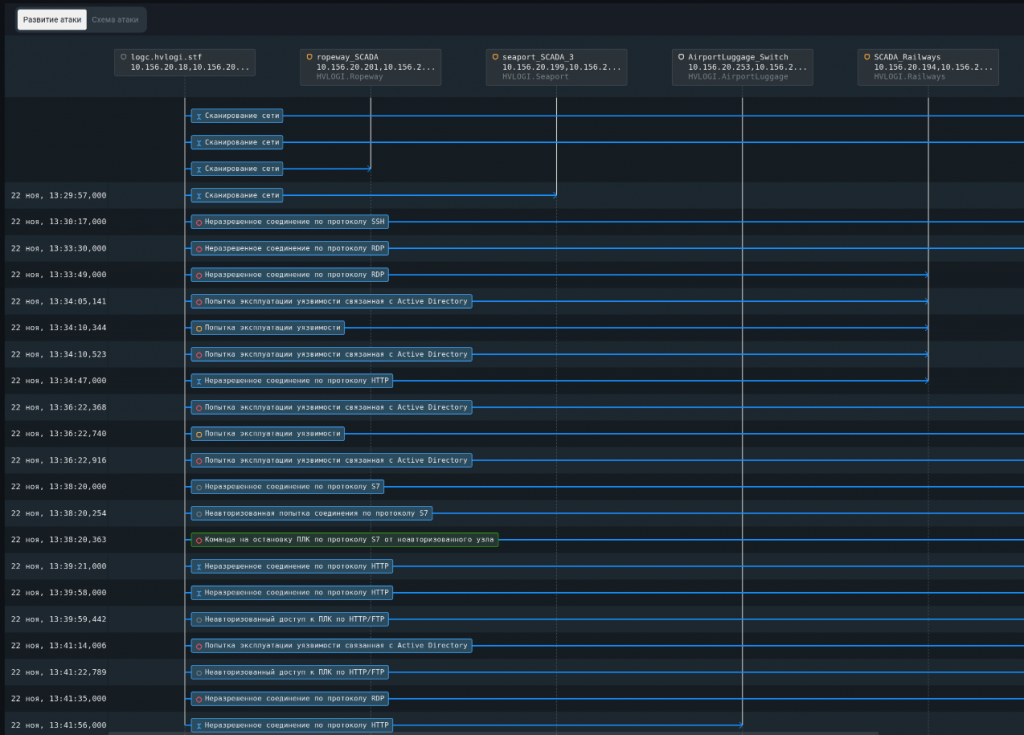Click the red icon on the PLC stop command event
This screenshot has width=1024, height=735.
point(199,540)
